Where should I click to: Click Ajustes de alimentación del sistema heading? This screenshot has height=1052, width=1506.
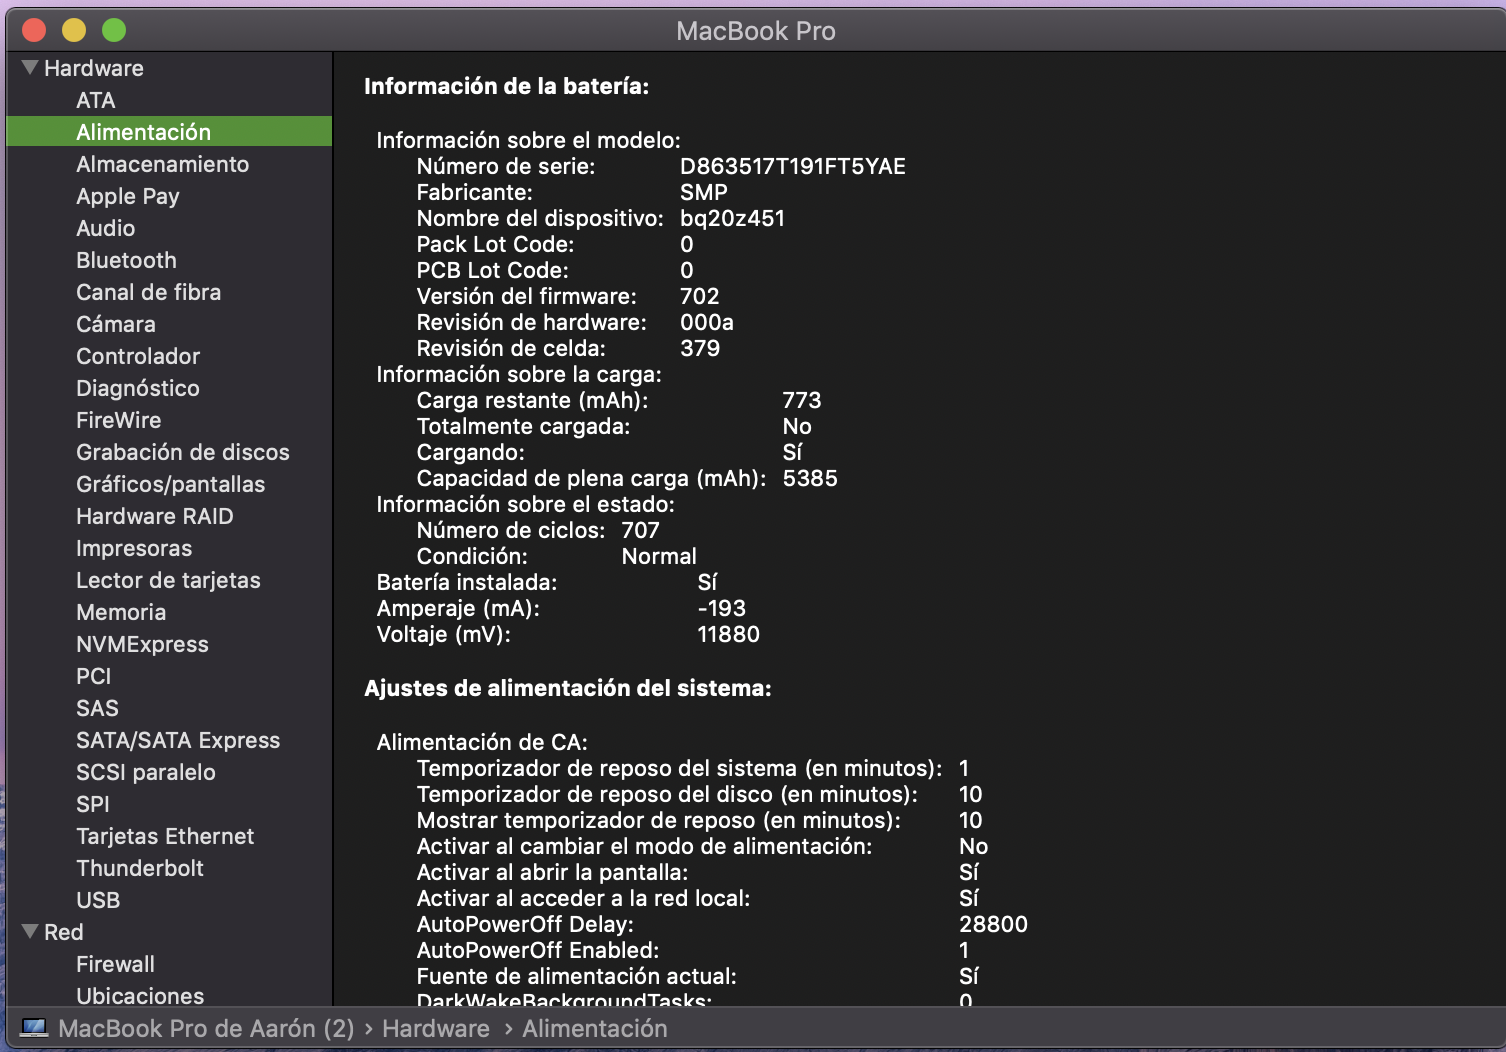568,688
